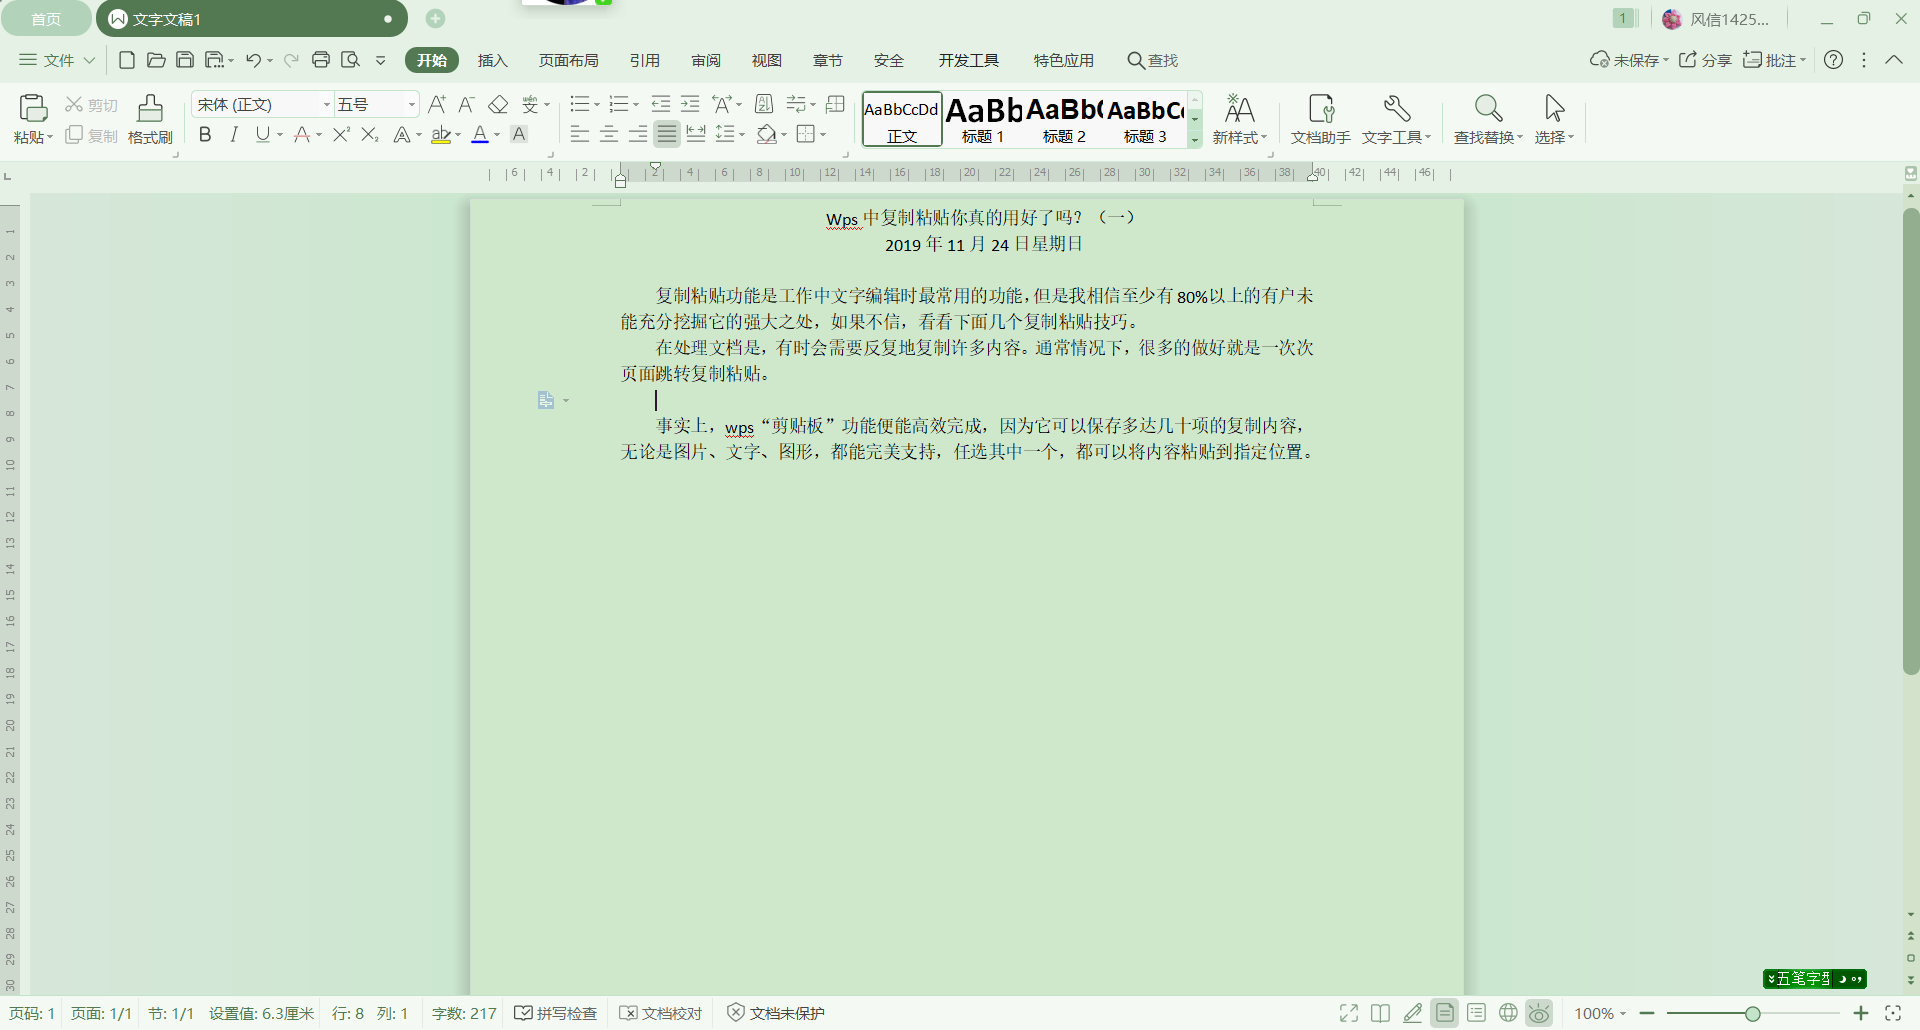
Task: Open Document Assistant (文档助手)
Action: point(1321,119)
